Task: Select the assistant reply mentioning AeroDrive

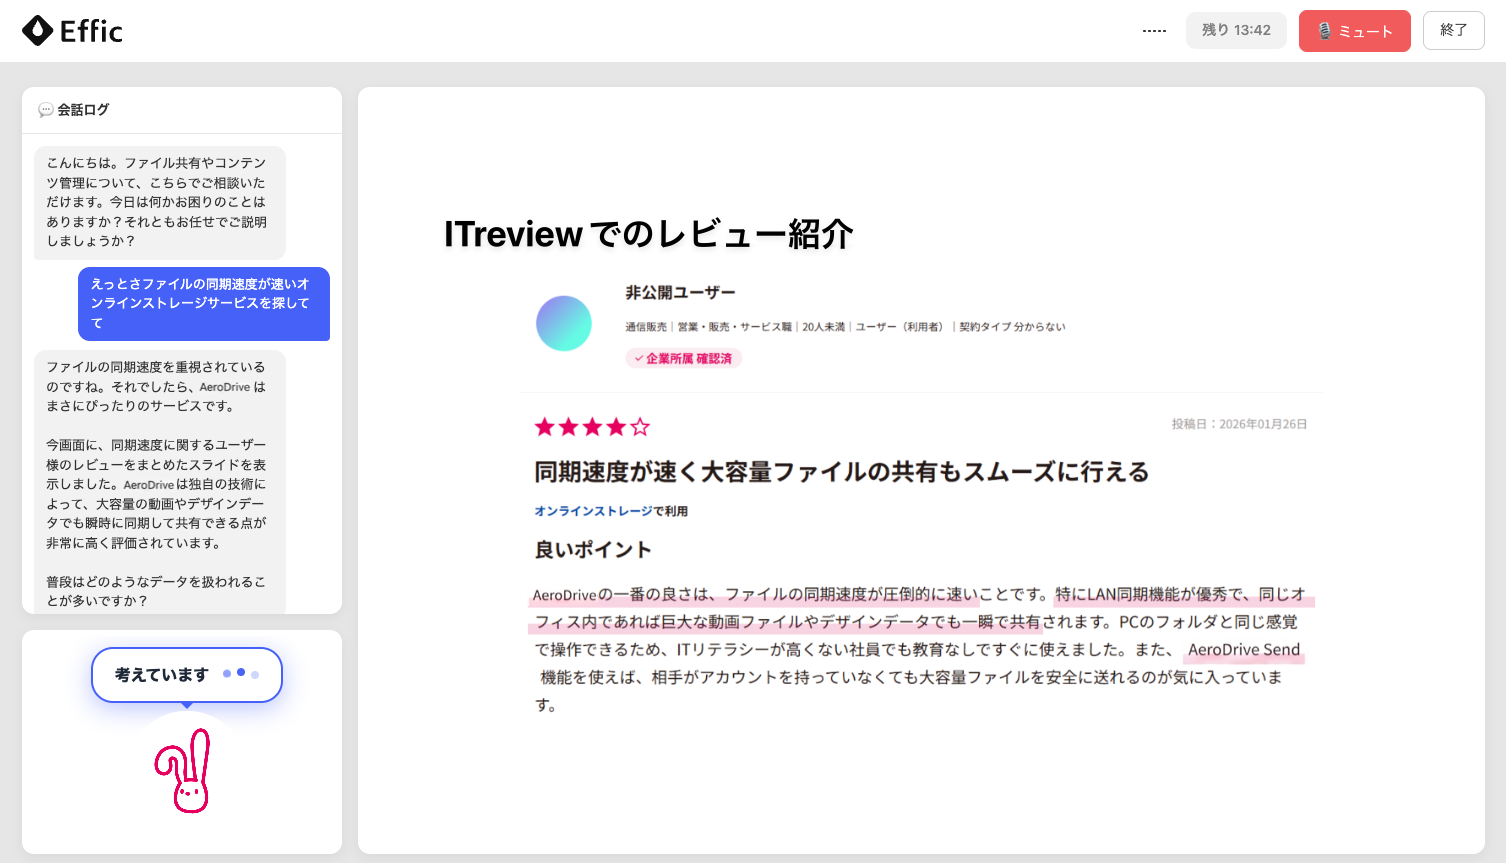Action: (160, 482)
